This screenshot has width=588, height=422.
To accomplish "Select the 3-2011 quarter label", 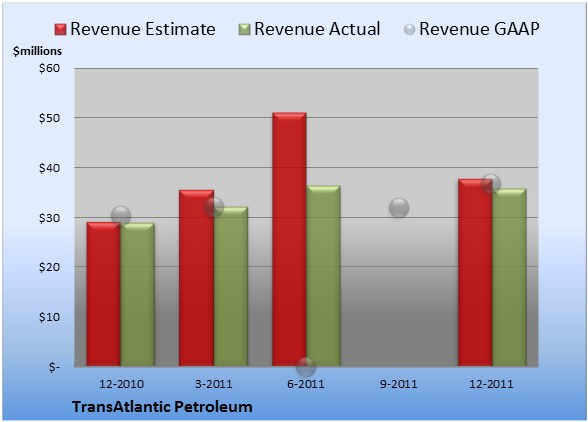I will [214, 384].
